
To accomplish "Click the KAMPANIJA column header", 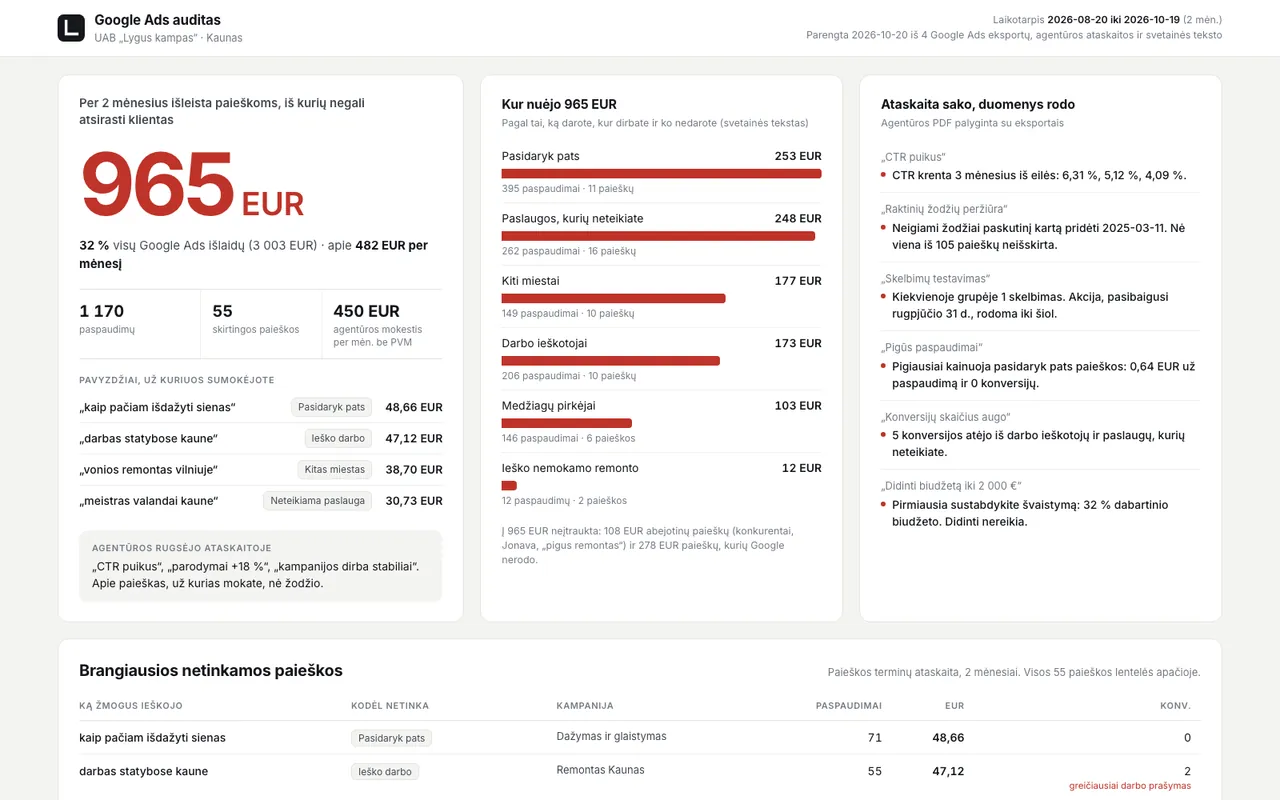I will click(x=585, y=705).
